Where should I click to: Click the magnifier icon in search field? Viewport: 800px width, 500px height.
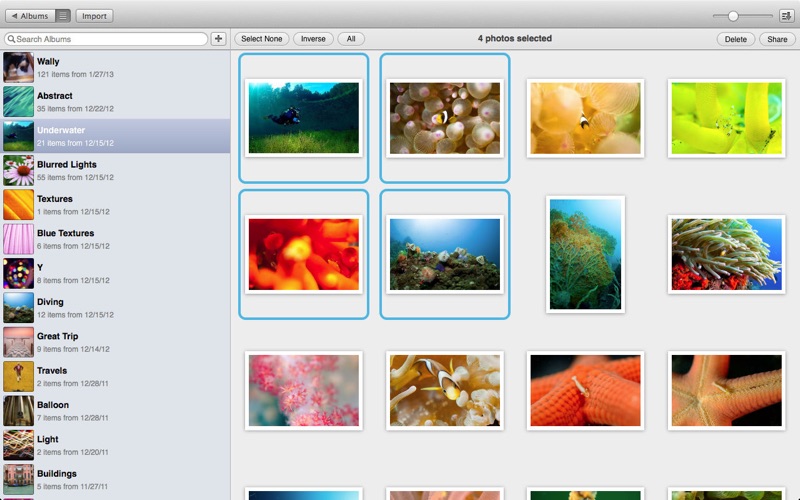click(x=11, y=39)
